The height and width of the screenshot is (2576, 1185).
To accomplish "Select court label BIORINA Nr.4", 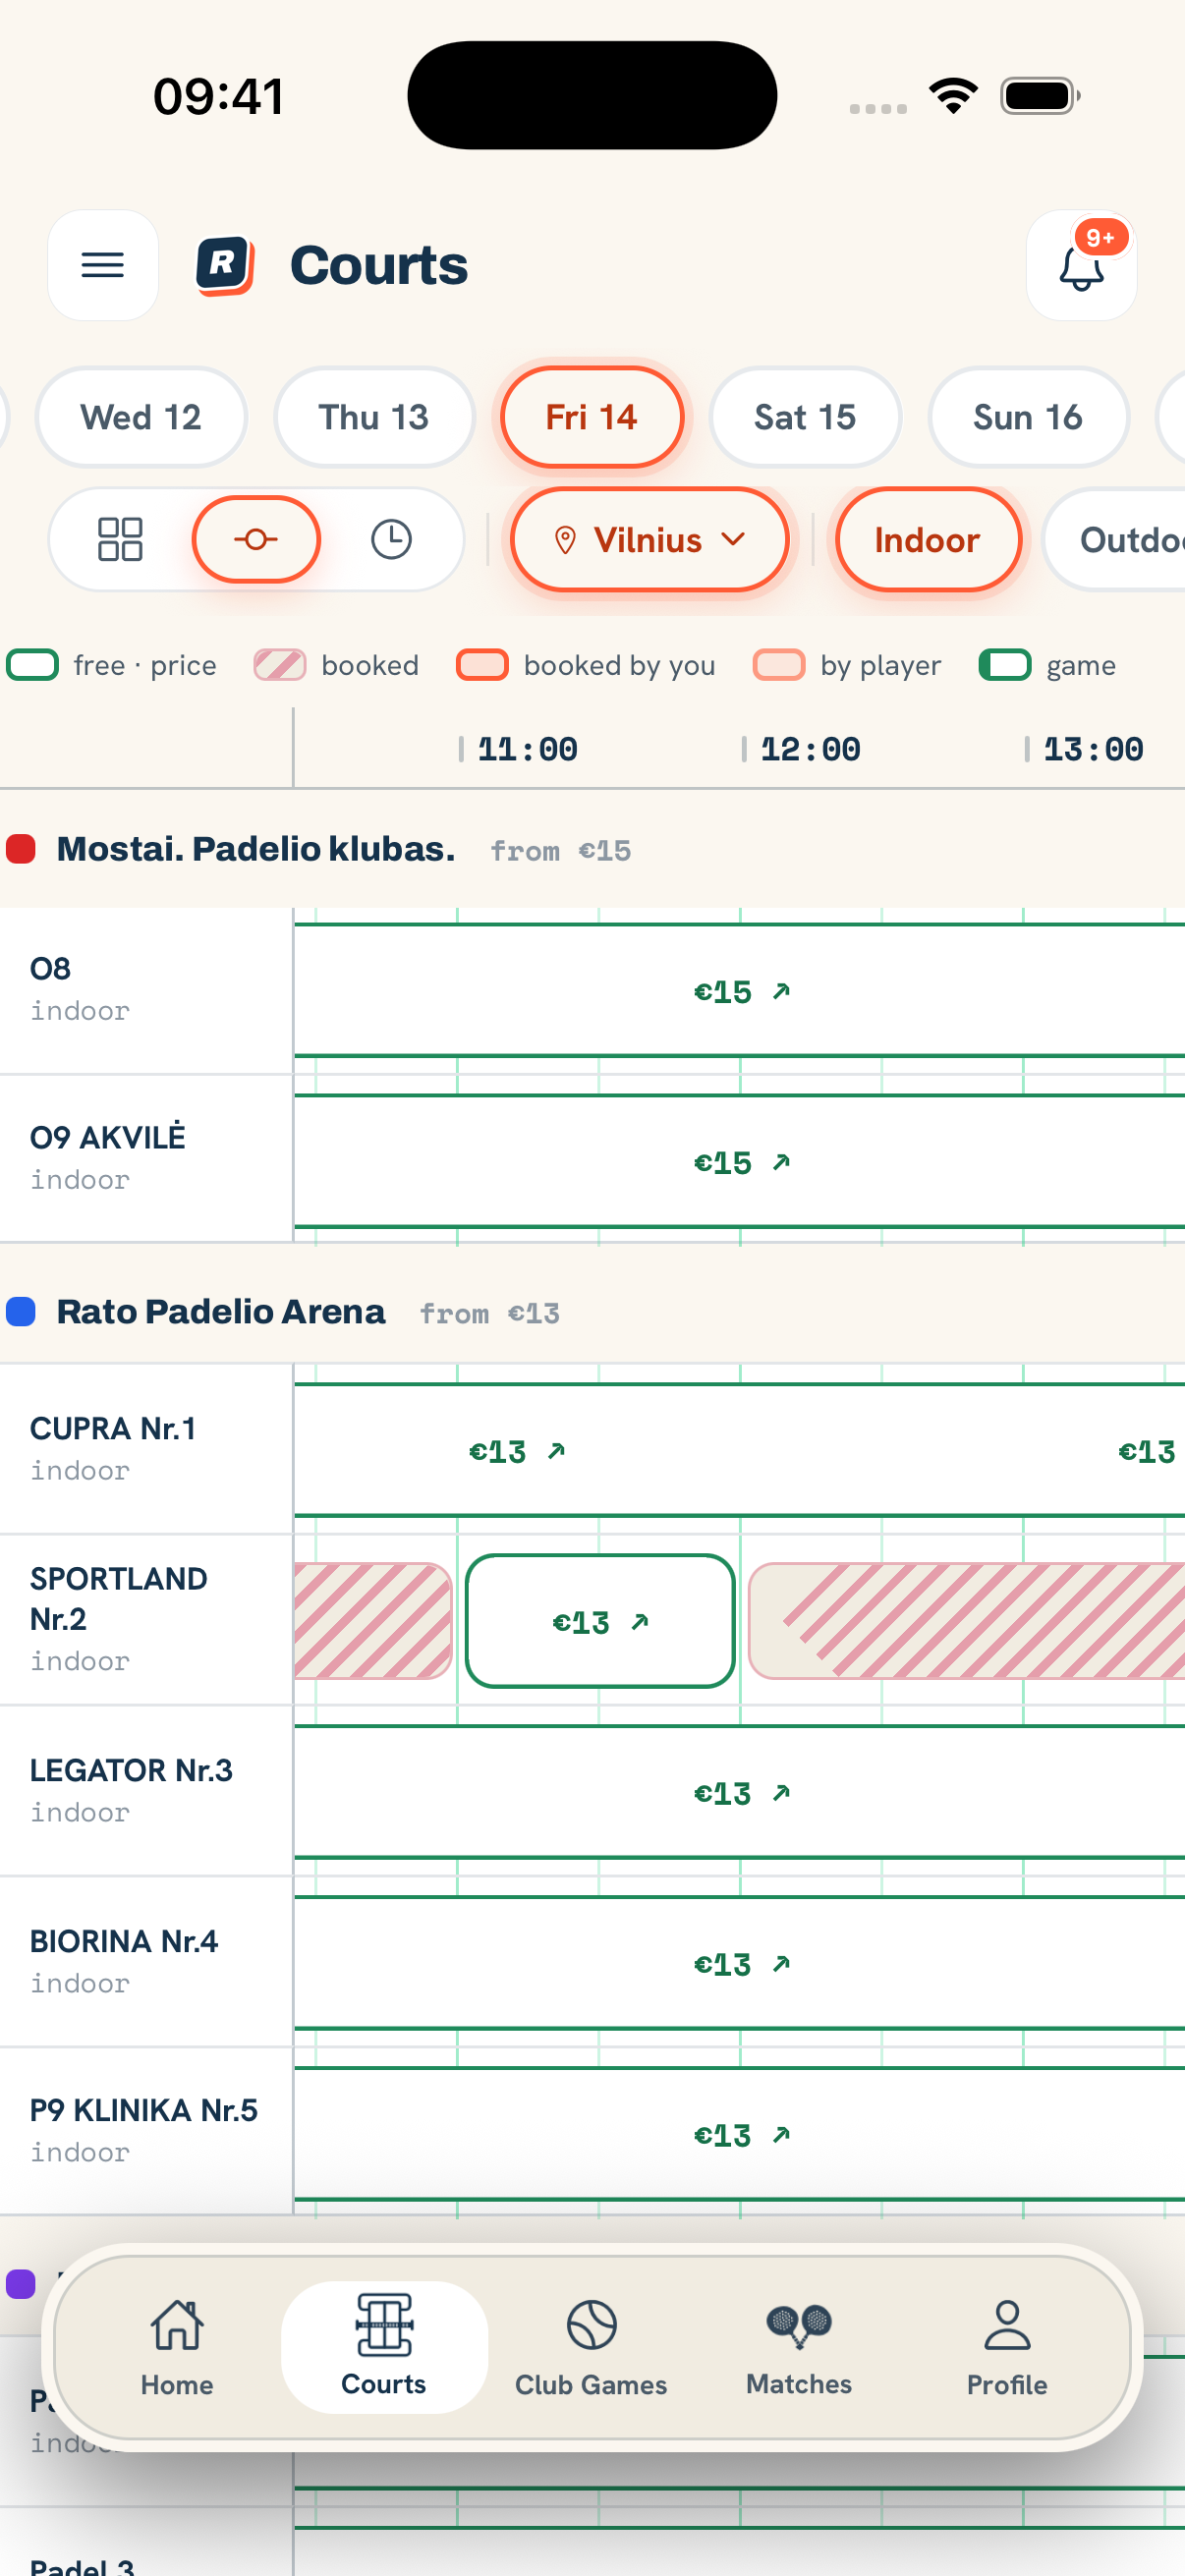I will point(124,1942).
